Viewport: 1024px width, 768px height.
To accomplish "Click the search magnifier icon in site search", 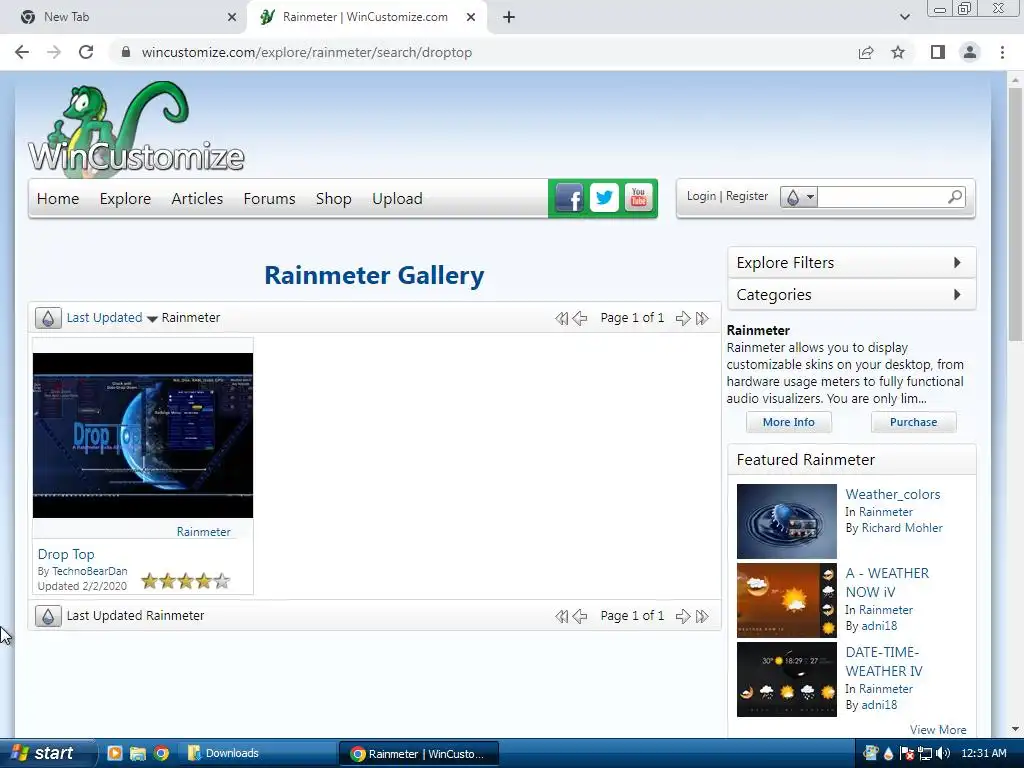I will click(955, 197).
